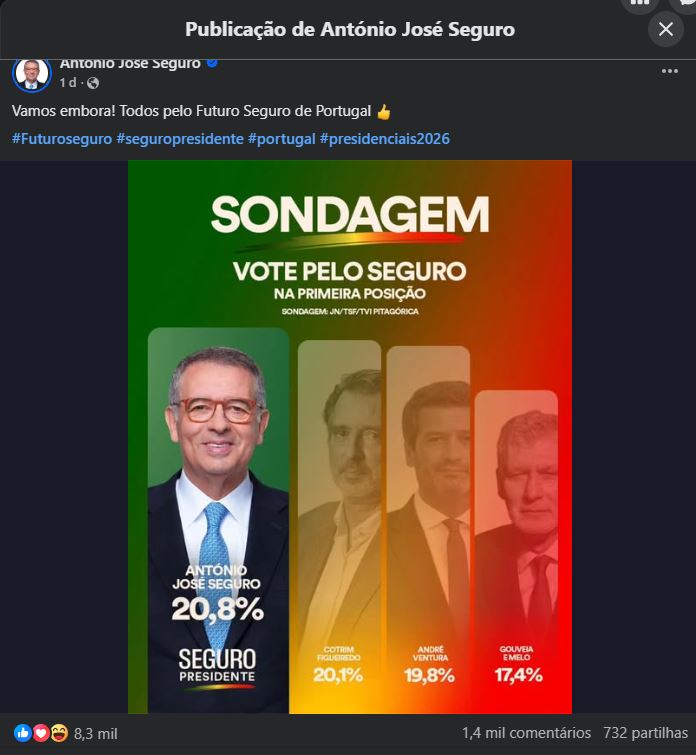
Task: Open the #presidenciais2026 hashtag
Action: click(x=385, y=138)
